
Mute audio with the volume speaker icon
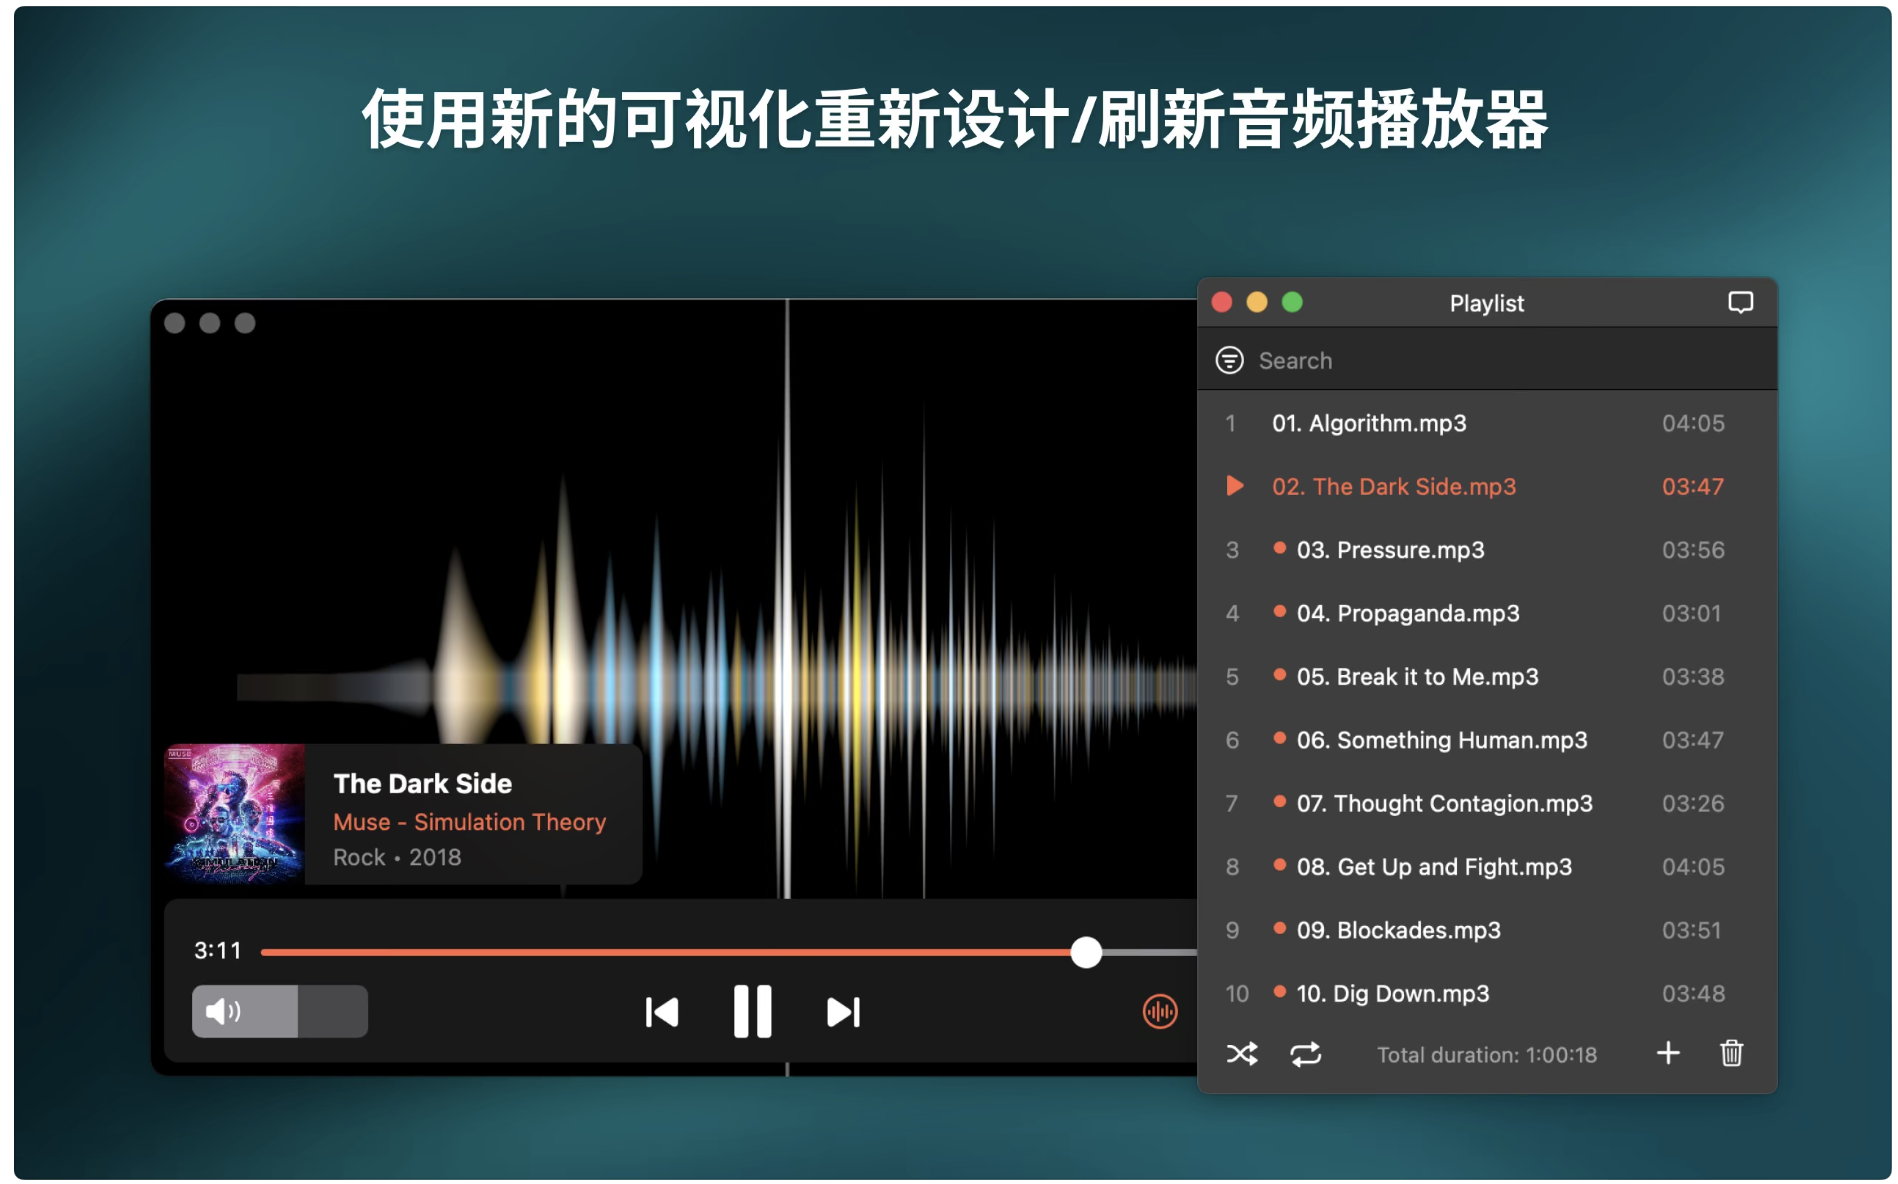[224, 1011]
